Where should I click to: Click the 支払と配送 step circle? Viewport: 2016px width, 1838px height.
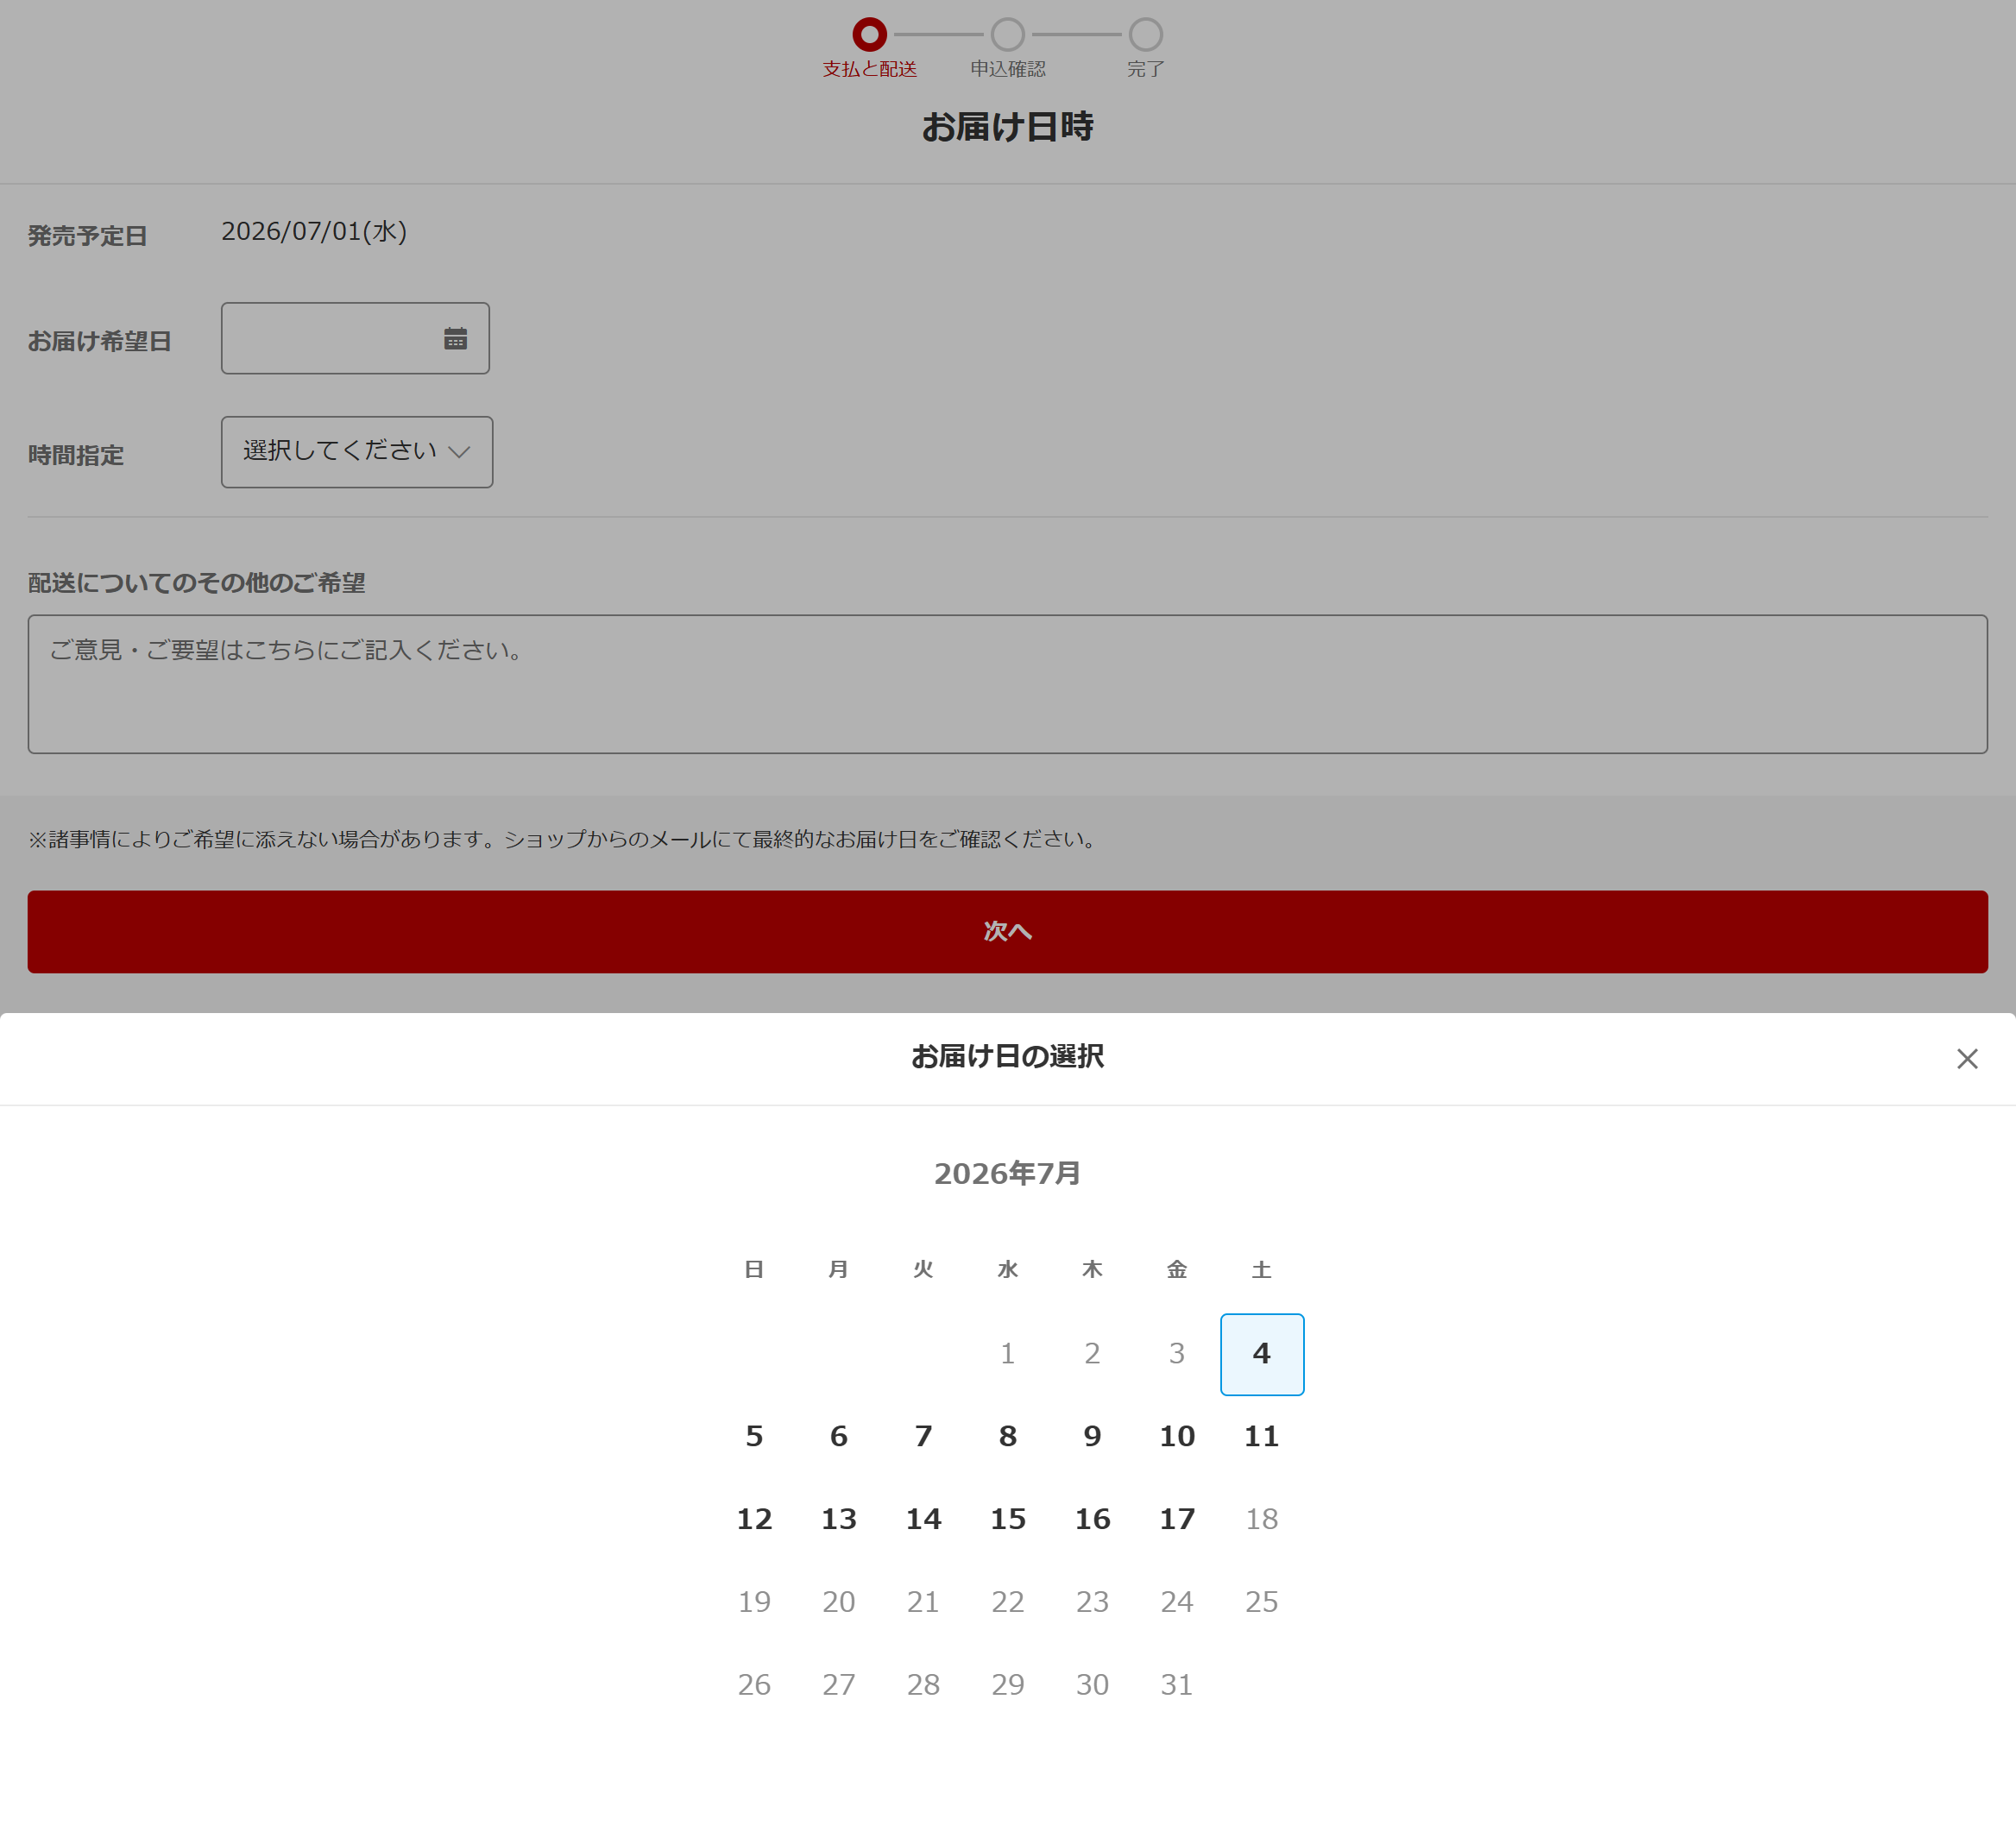pyautogui.click(x=869, y=34)
